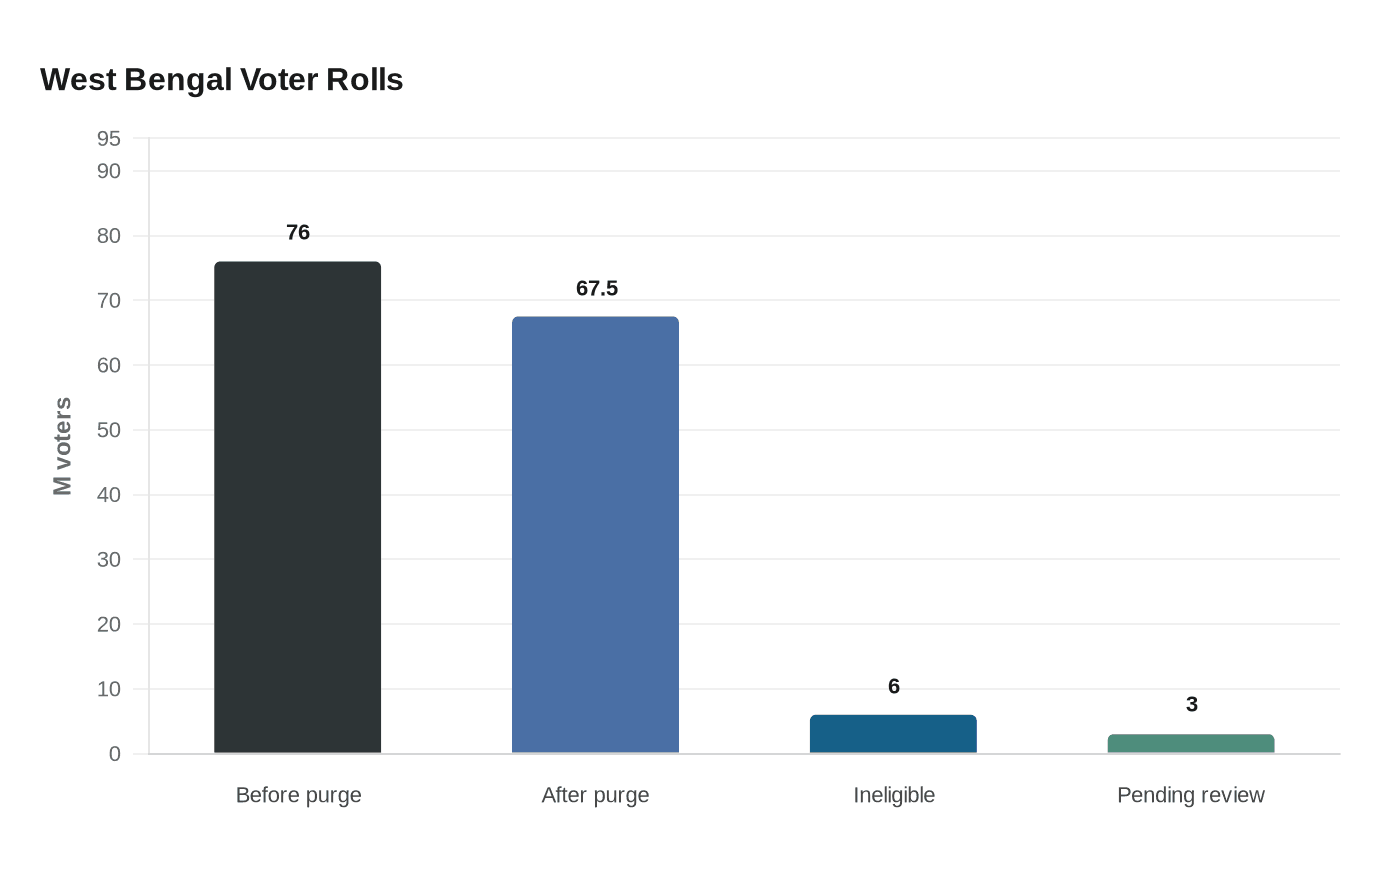Image resolution: width=1400 pixels, height=880 pixels.
Task: Click the Ineligible category label
Action: [894, 795]
